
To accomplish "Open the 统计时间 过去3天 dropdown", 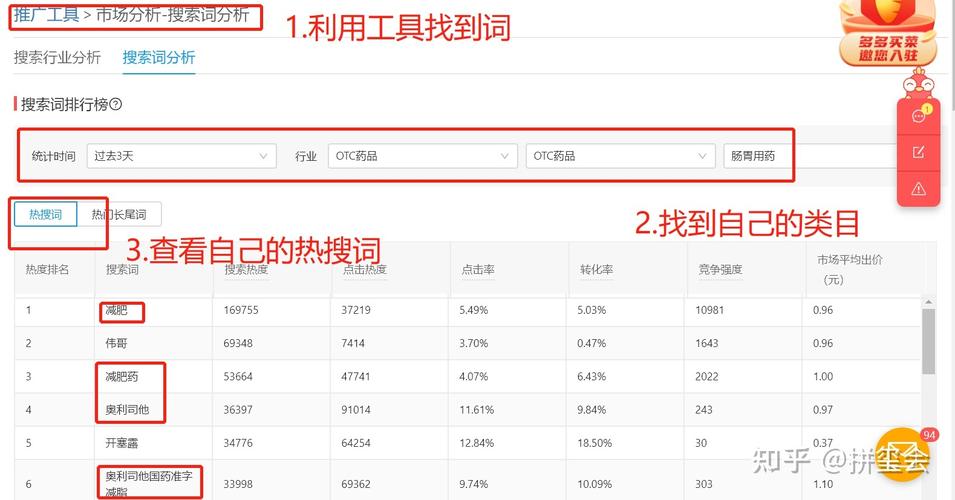I will pos(181,156).
